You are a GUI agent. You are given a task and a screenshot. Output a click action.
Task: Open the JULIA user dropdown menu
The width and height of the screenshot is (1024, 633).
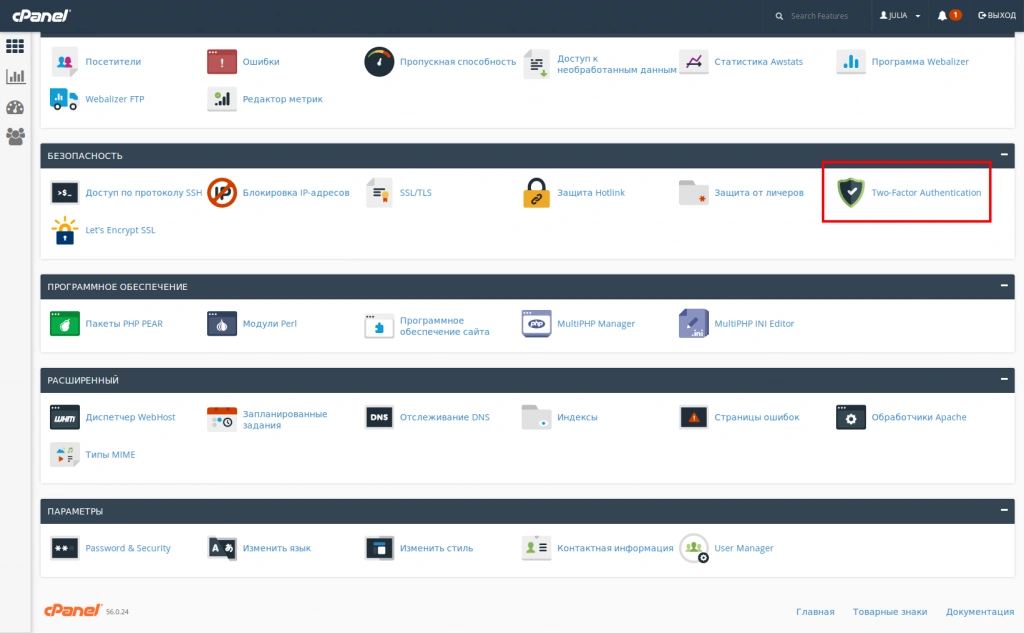click(900, 16)
